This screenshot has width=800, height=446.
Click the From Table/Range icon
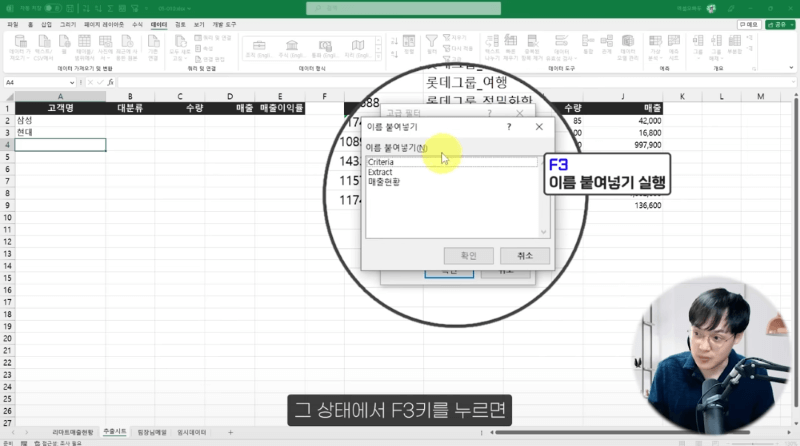(84, 47)
